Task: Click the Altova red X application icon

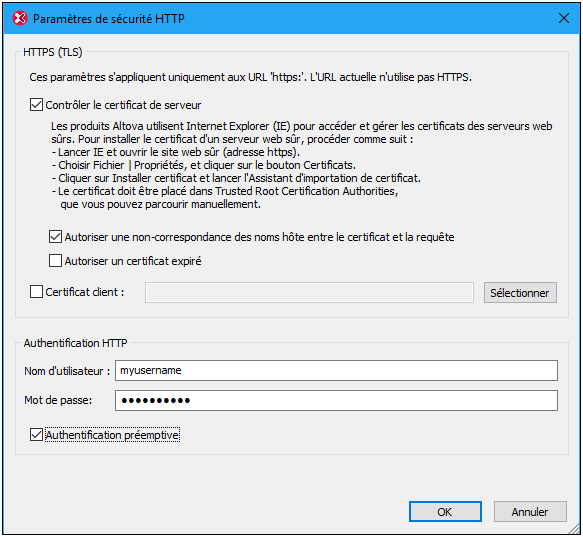Action: (x=20, y=18)
